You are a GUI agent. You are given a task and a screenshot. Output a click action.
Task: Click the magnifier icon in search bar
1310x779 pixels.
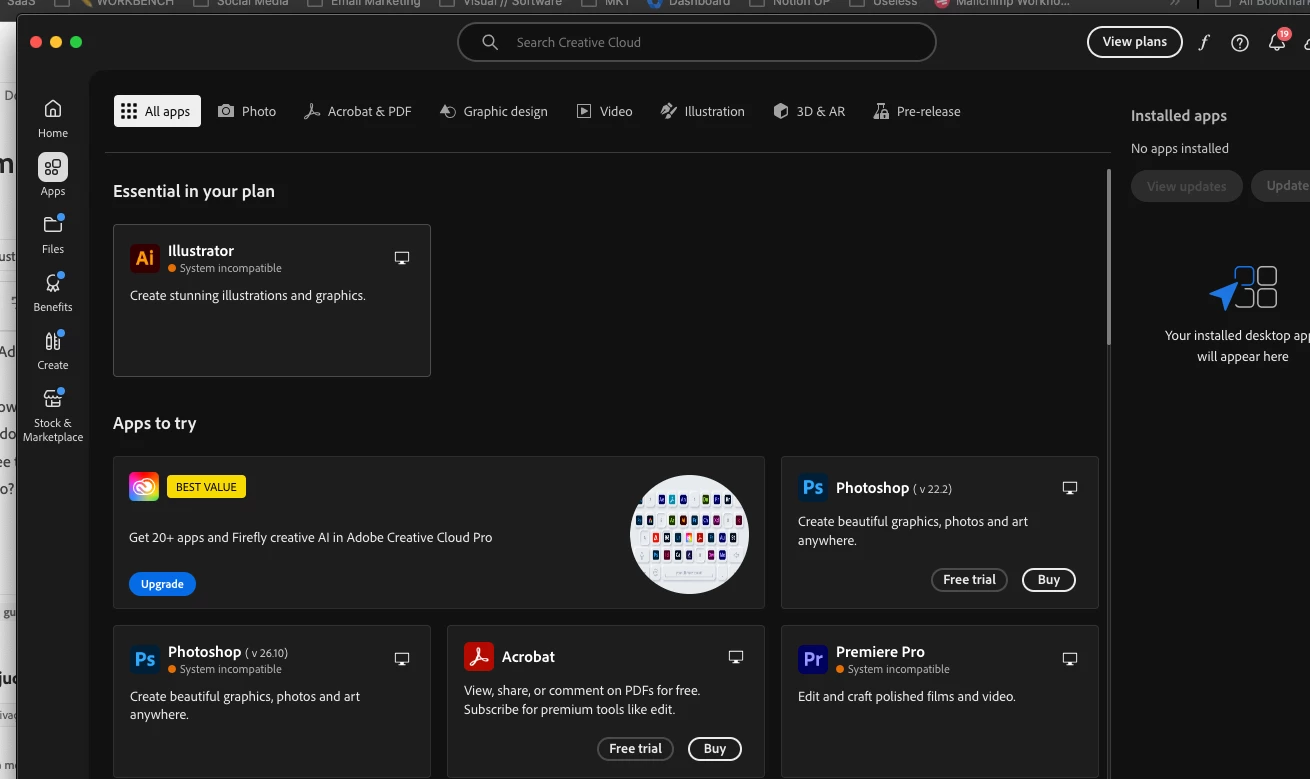click(x=490, y=42)
